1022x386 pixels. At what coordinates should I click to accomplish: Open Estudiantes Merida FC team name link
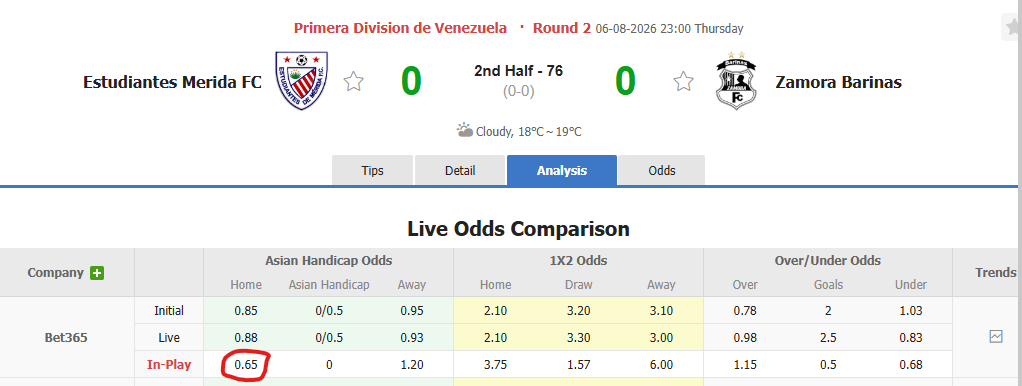coord(173,82)
